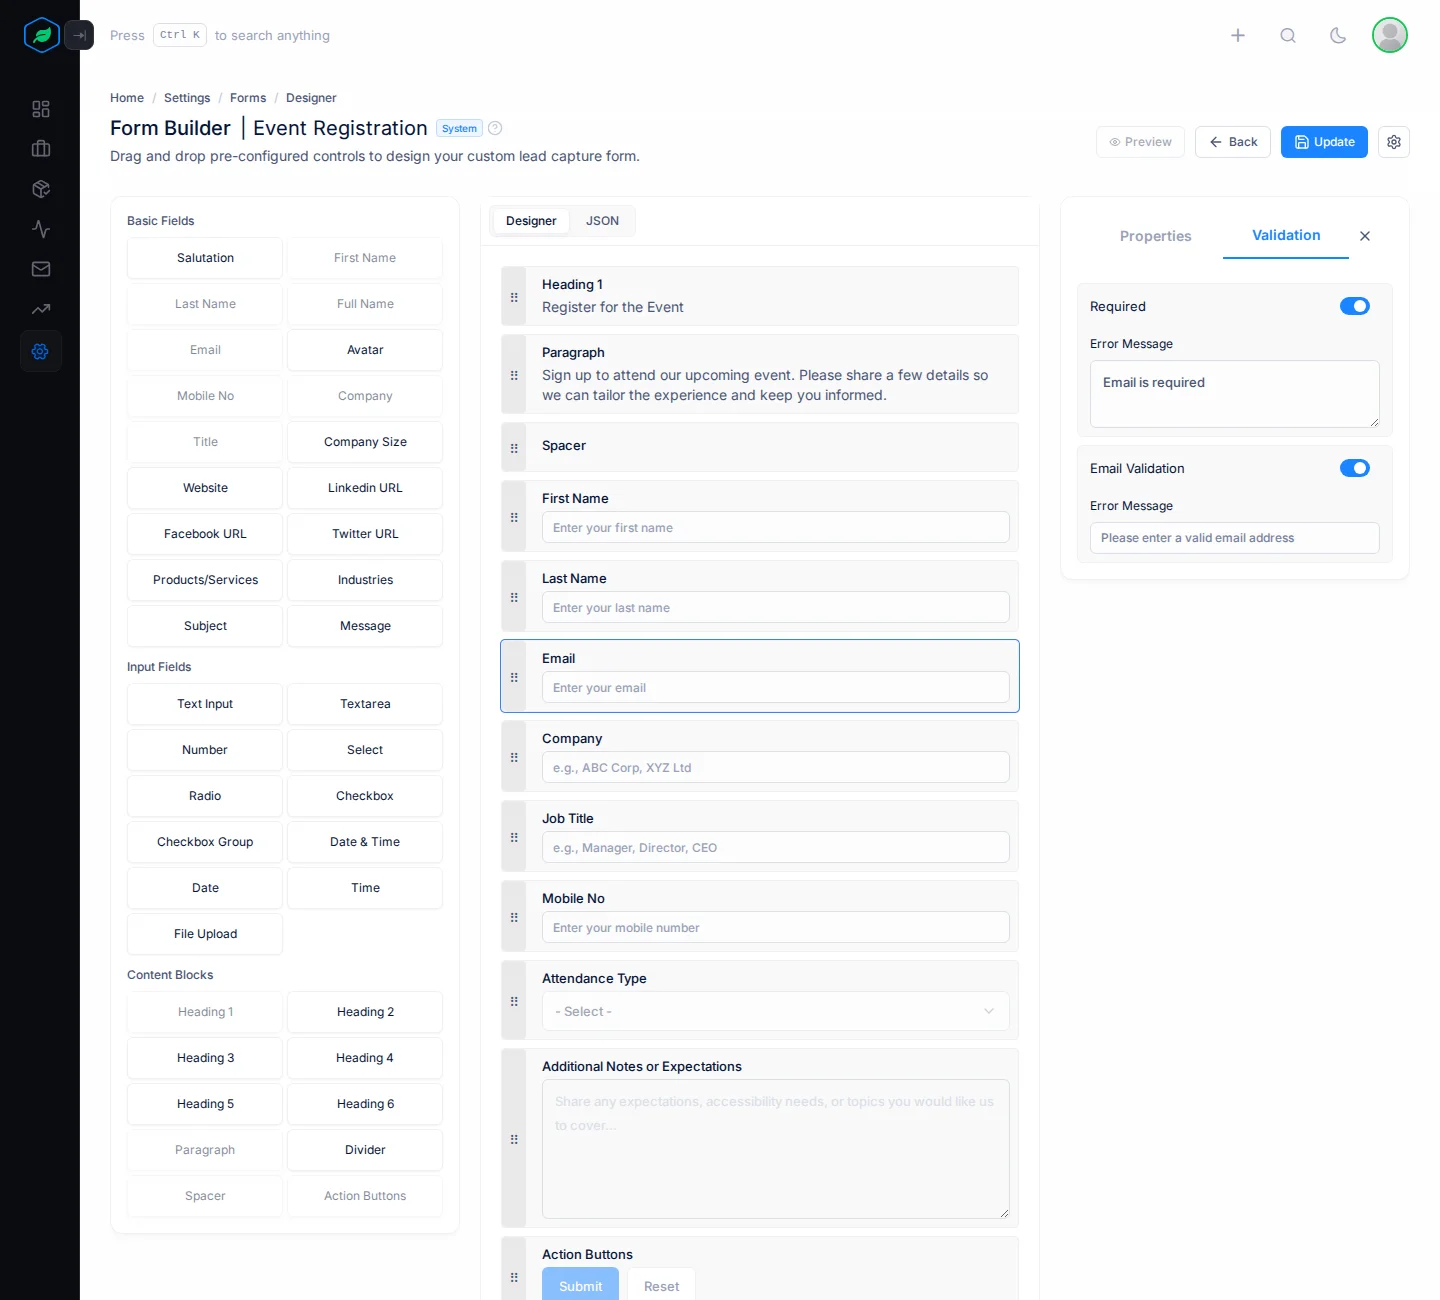Image resolution: width=1440 pixels, height=1300 pixels.
Task: Add the Linkedin URL basic field
Action: point(365,488)
